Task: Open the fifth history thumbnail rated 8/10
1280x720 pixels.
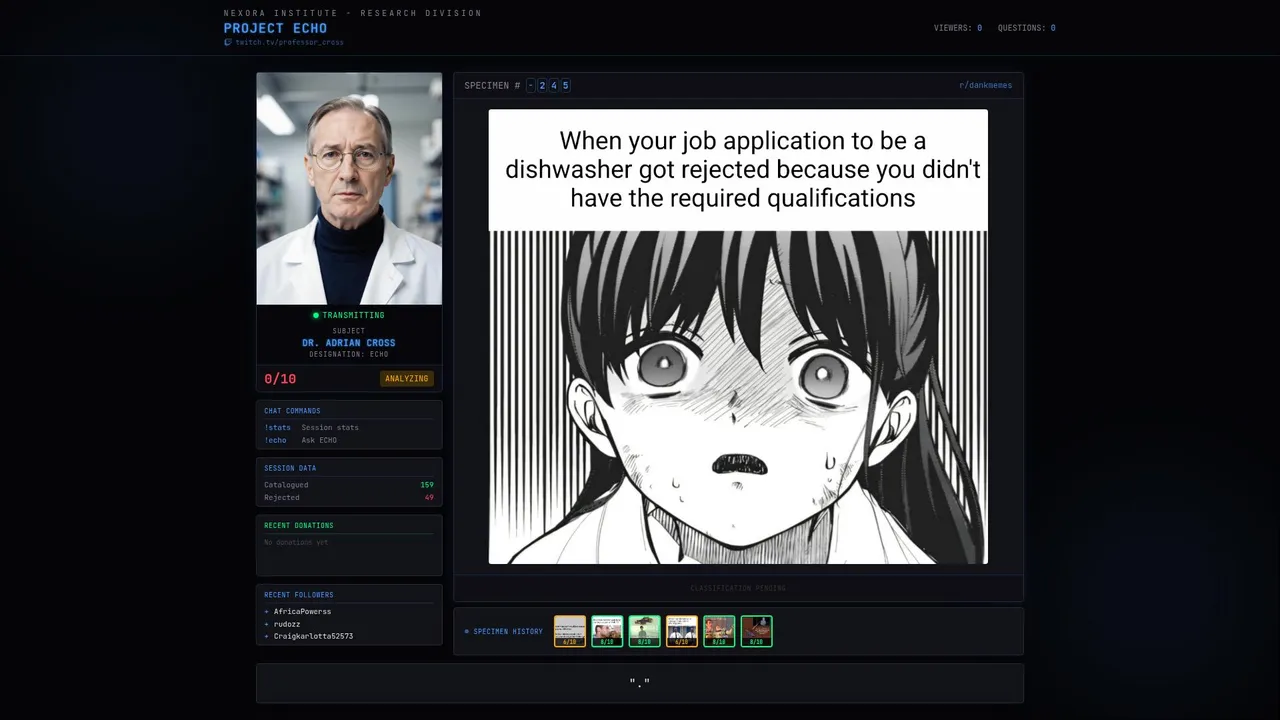Action: pos(719,631)
